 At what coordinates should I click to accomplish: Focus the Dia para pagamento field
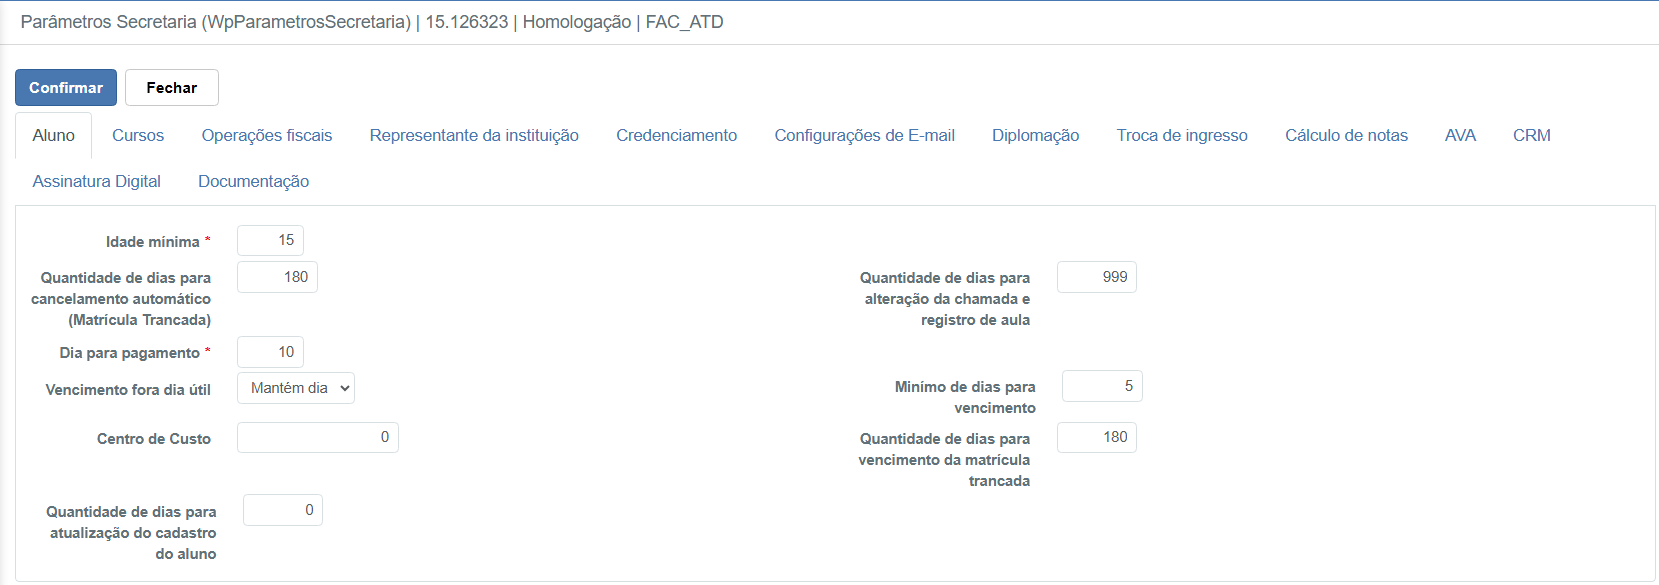click(x=270, y=352)
